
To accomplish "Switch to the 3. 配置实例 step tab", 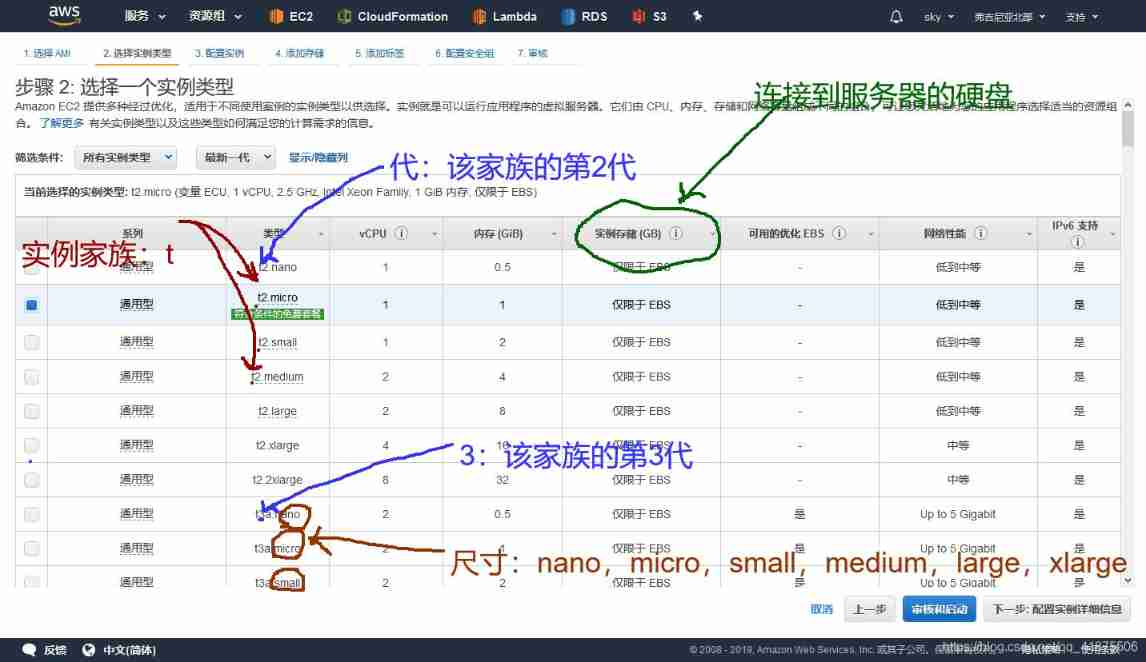I will [219, 53].
